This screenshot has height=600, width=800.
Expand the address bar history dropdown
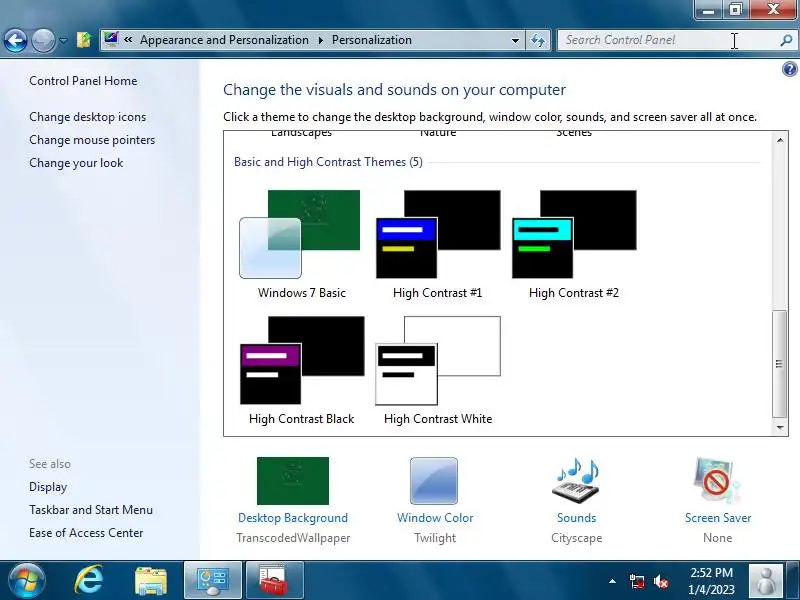[515, 40]
